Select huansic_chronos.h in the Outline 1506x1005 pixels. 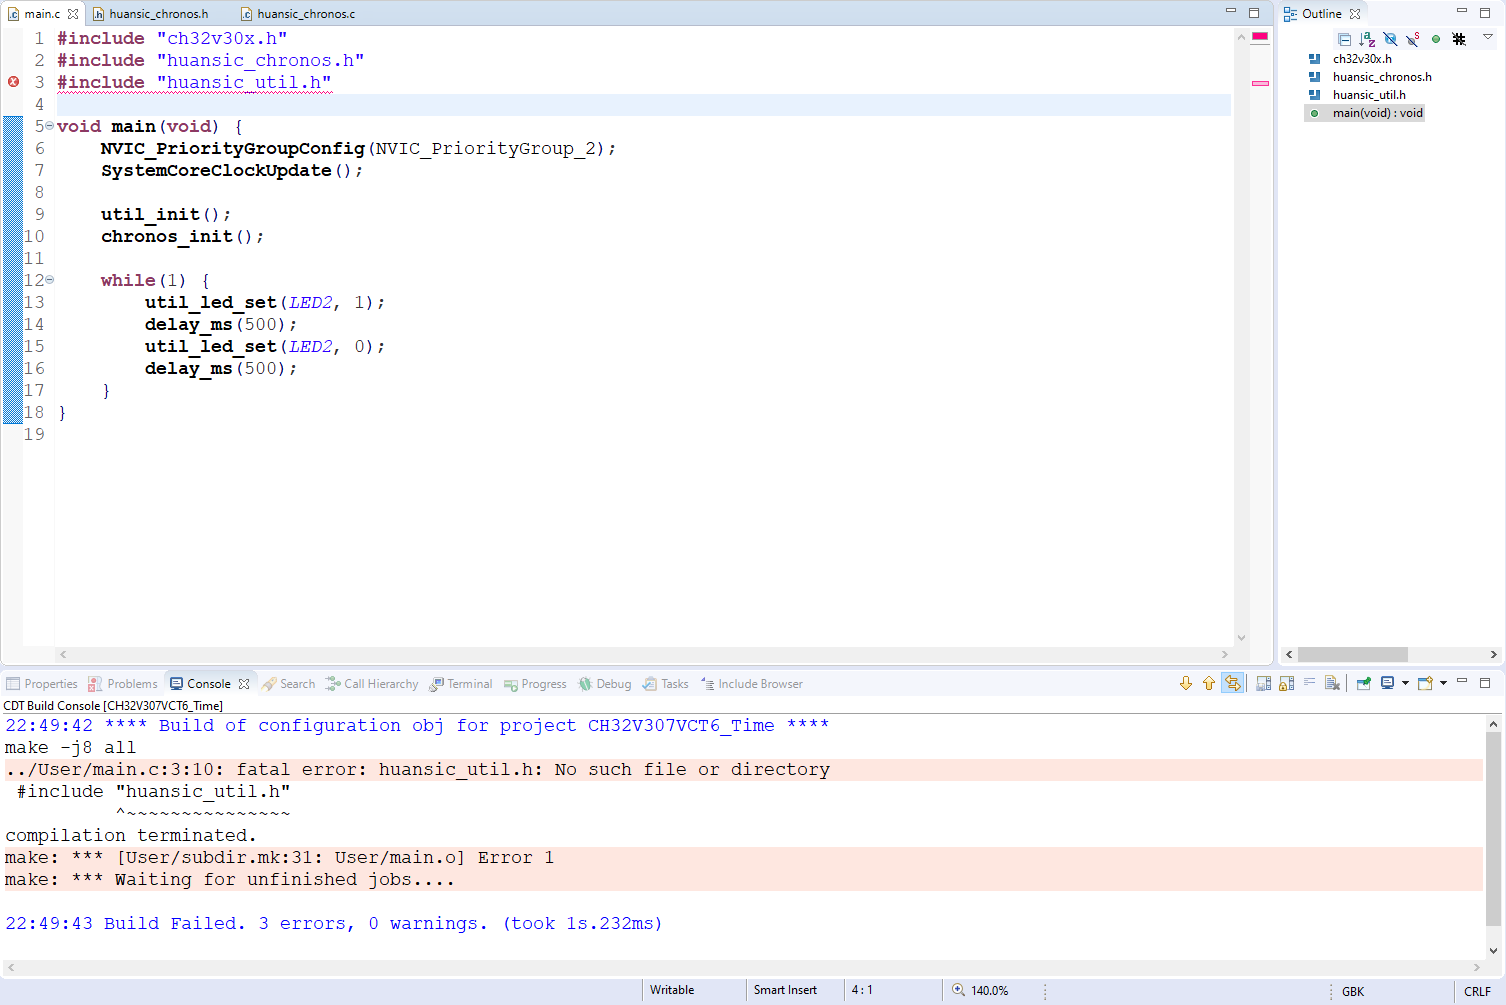click(1382, 77)
